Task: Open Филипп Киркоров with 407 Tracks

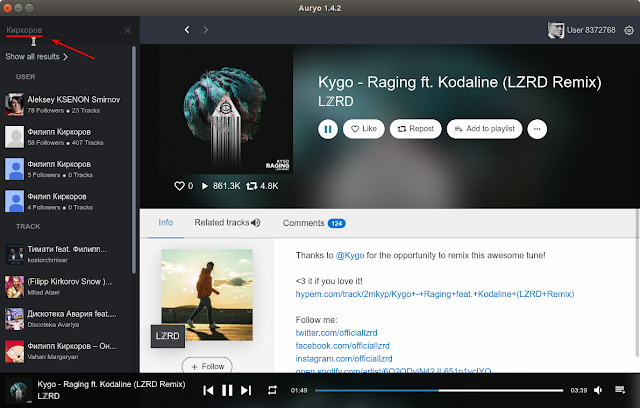Action: [65, 137]
